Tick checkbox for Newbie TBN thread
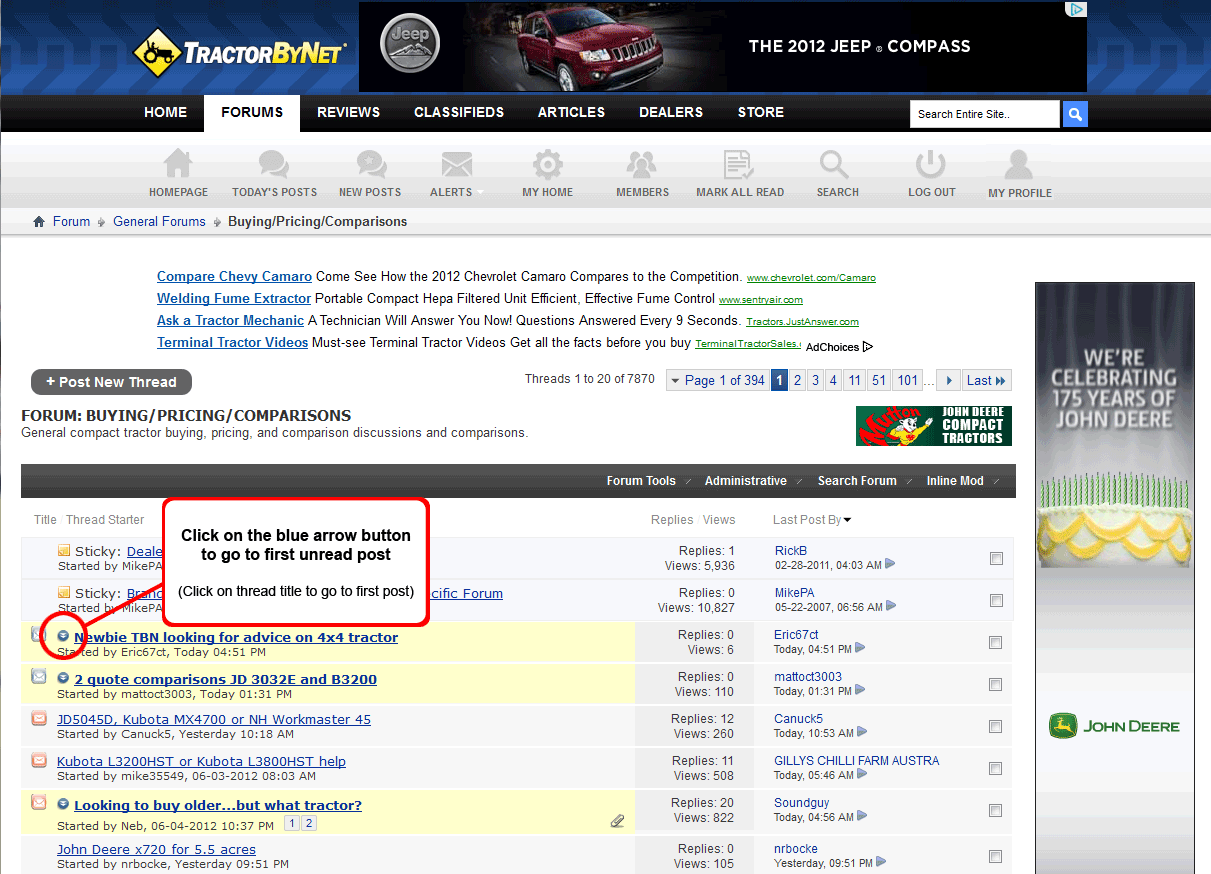Image resolution: width=1211 pixels, height=874 pixels. click(996, 643)
